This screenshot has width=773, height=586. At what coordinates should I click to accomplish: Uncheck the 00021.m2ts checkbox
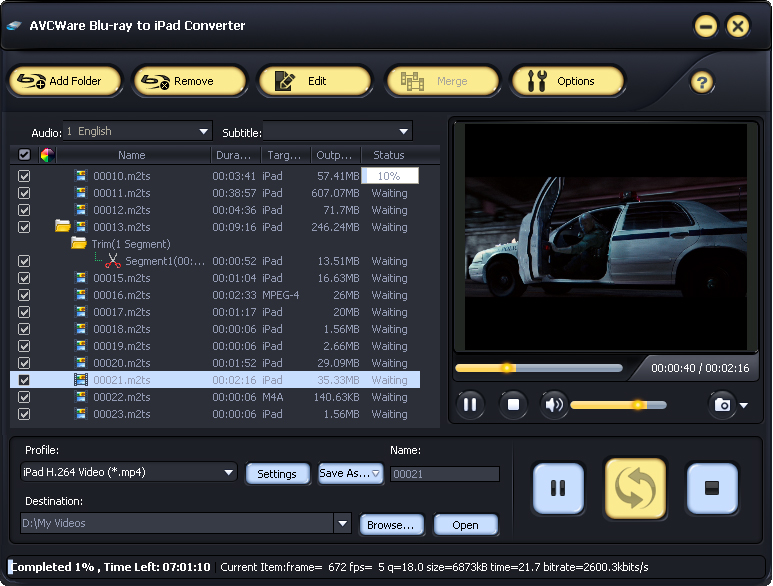(x=24, y=380)
